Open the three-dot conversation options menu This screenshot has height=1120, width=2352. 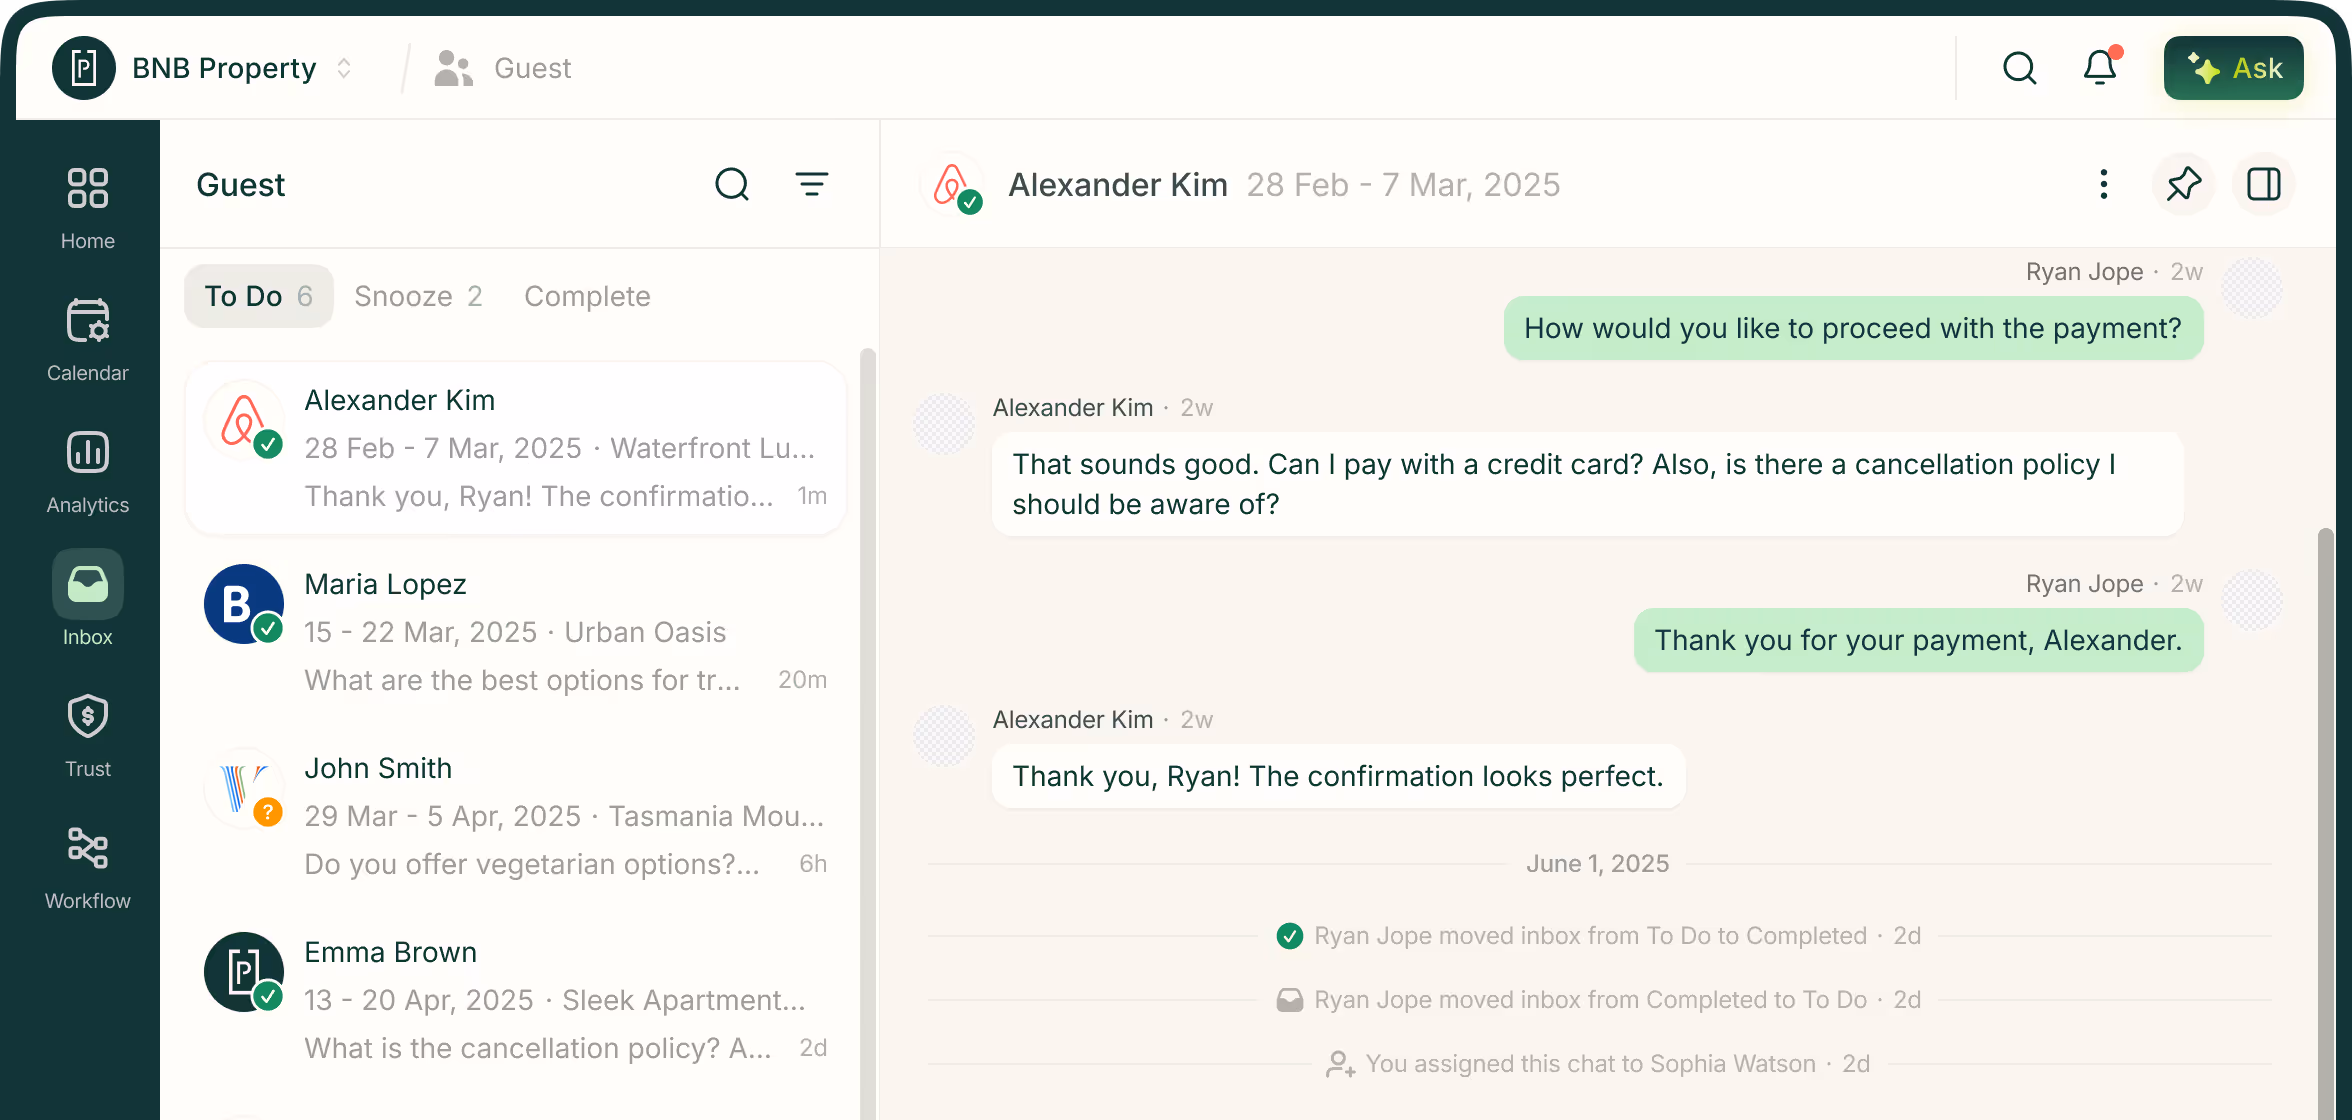click(2103, 184)
